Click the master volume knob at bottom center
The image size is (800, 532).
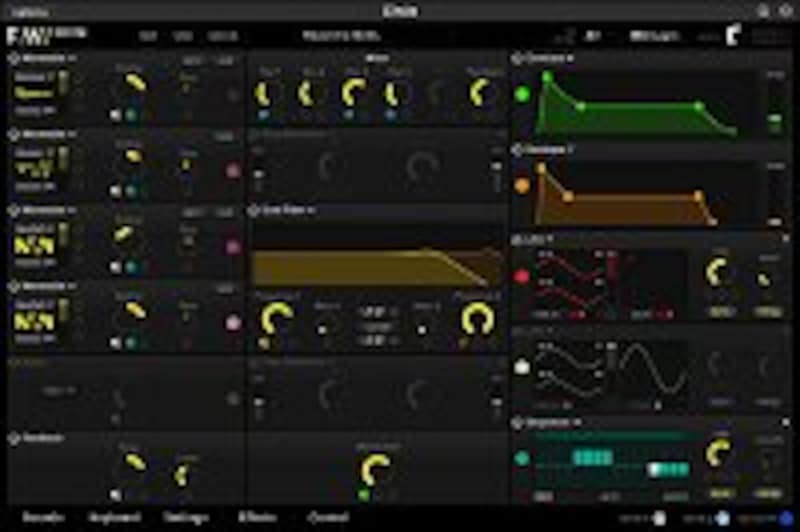coord(375,469)
